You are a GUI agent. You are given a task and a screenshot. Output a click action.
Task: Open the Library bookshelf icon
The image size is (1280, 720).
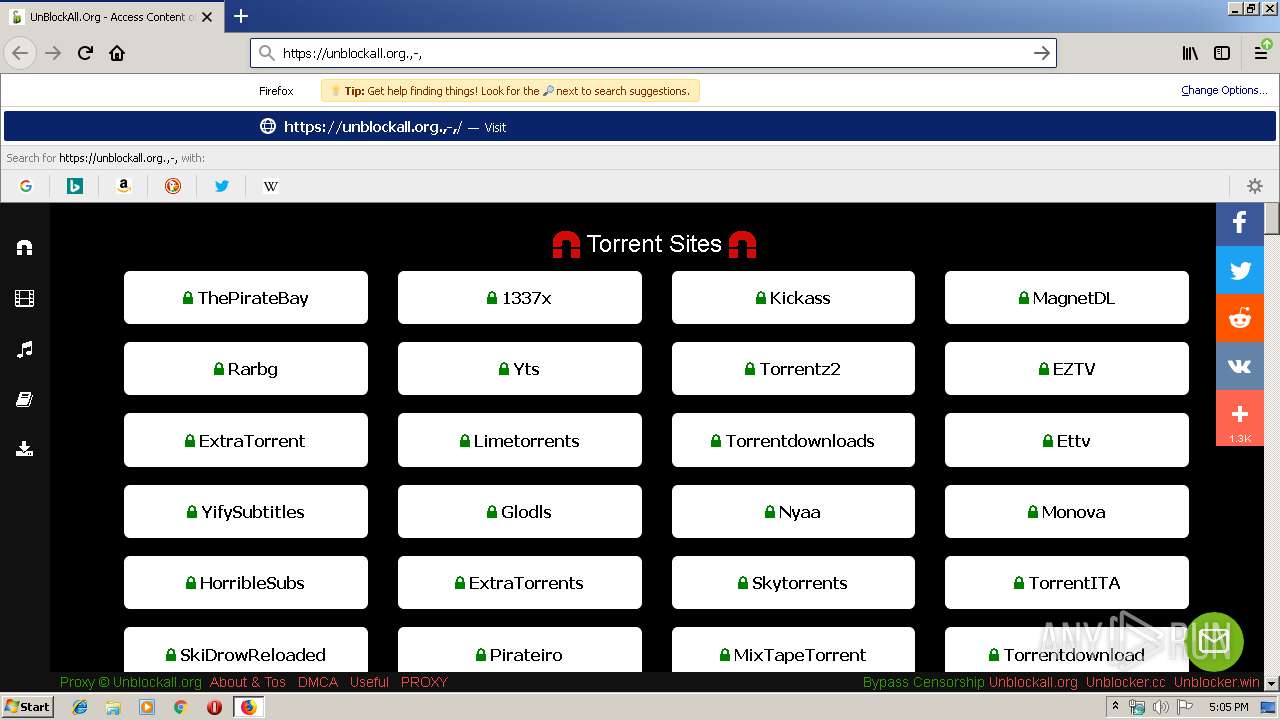(x=1190, y=53)
